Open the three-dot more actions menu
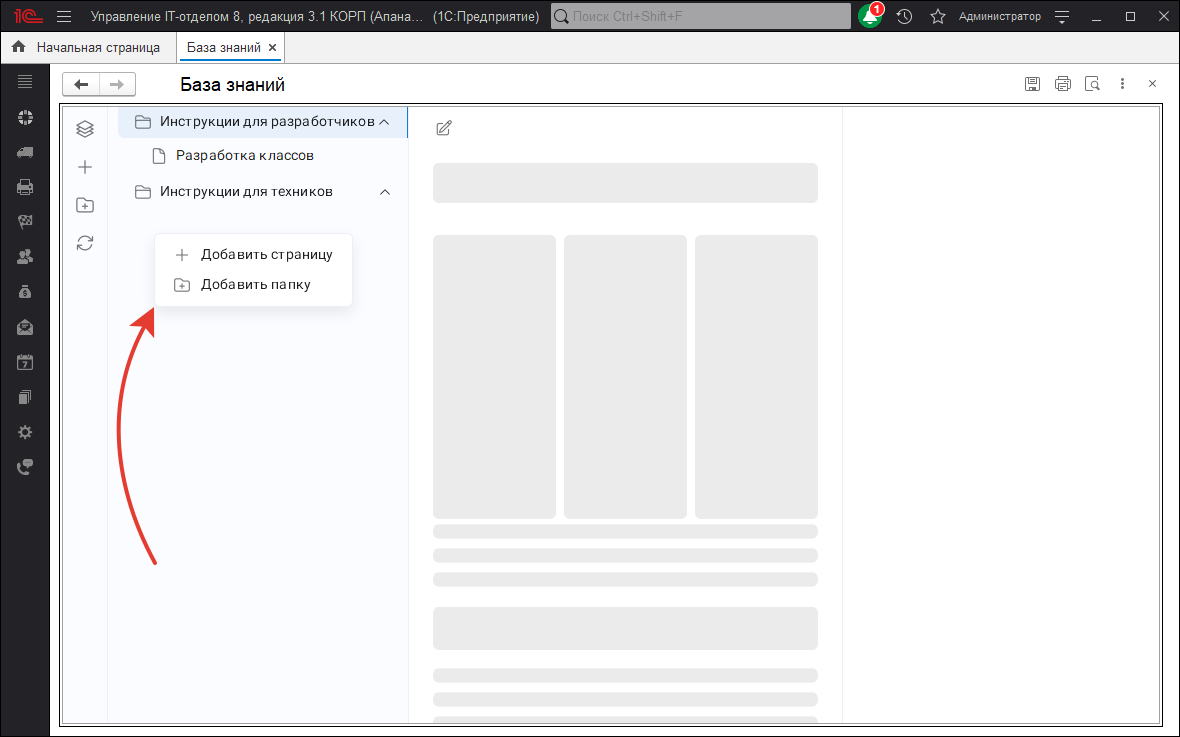Viewport: 1180px width, 737px height. (x=1123, y=84)
